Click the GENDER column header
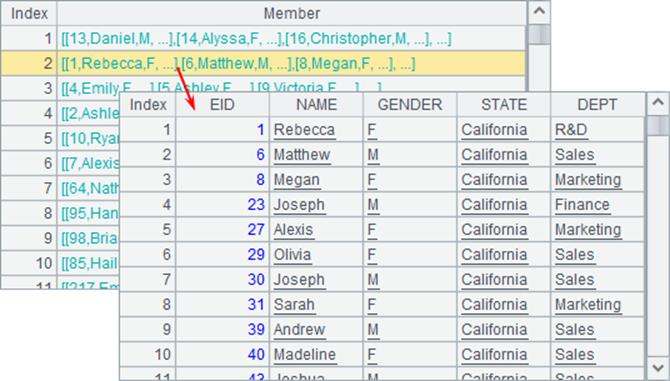The image size is (670, 381). 410,105
